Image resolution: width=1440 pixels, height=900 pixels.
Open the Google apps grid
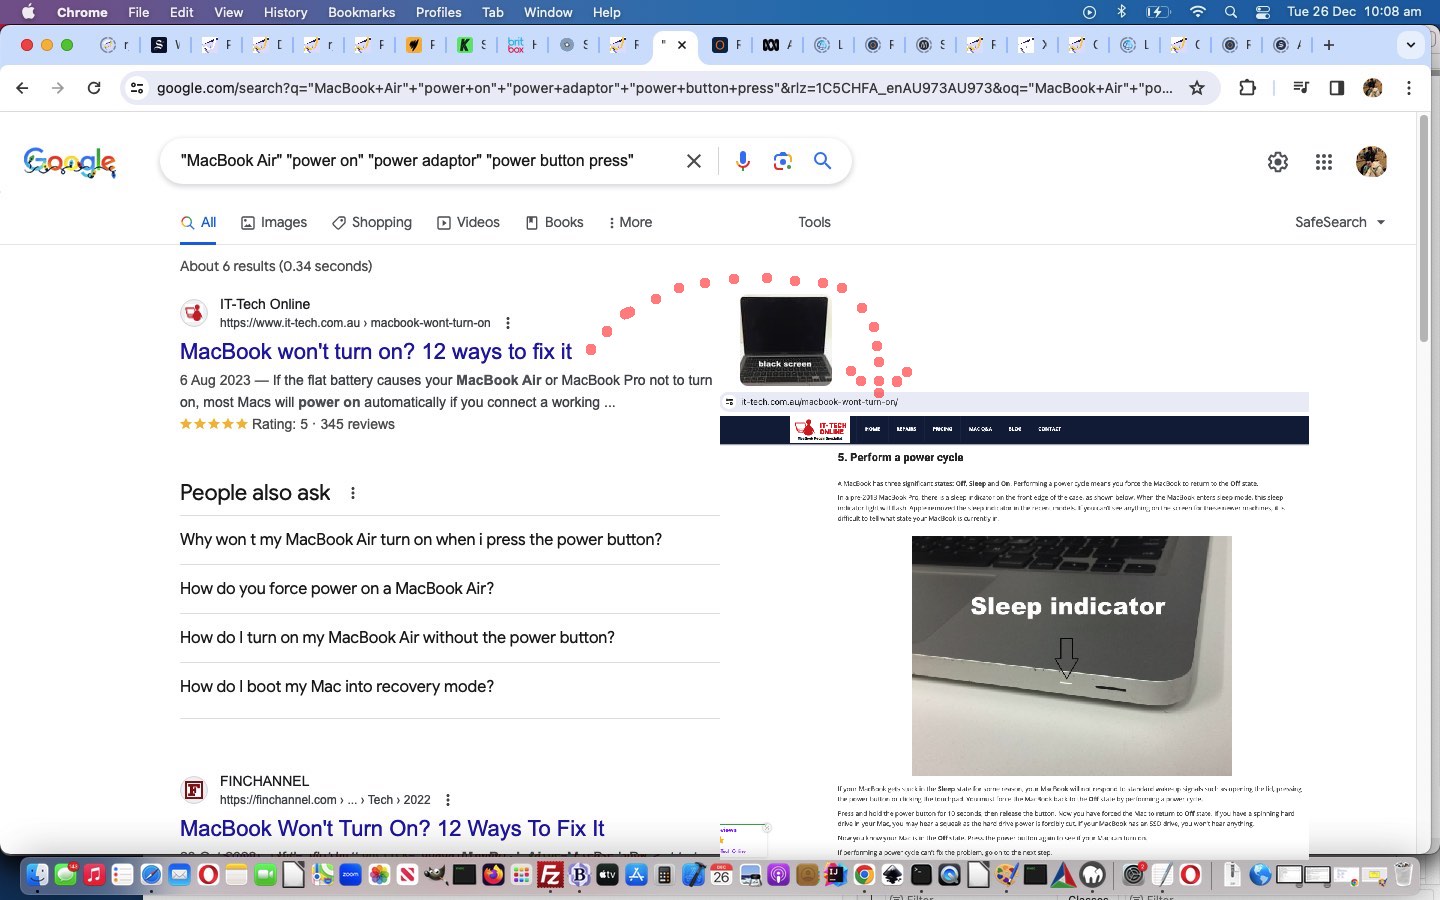point(1324,162)
